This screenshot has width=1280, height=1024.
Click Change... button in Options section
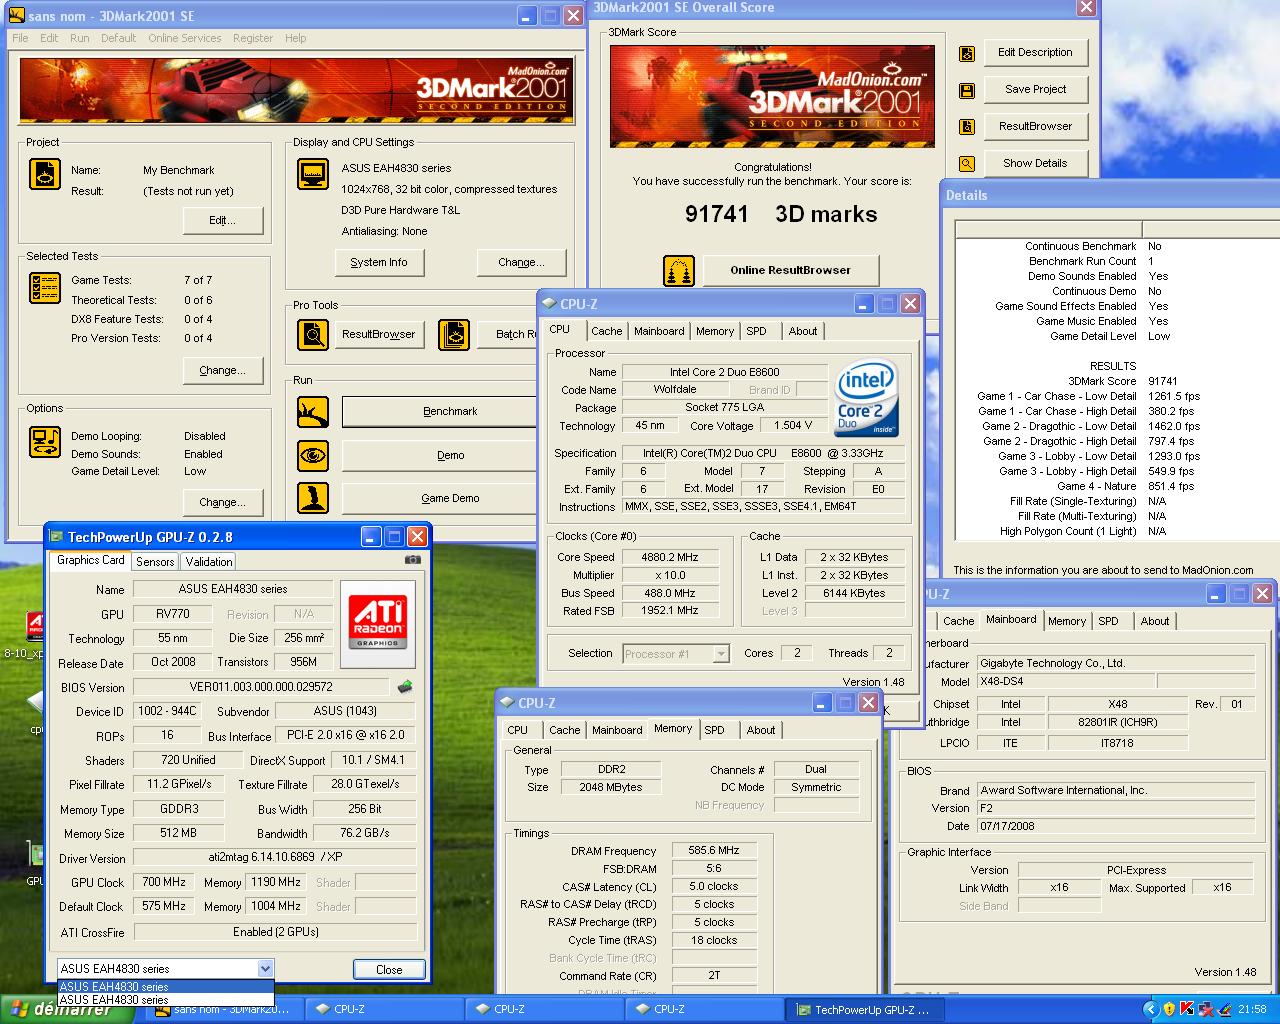(222, 502)
